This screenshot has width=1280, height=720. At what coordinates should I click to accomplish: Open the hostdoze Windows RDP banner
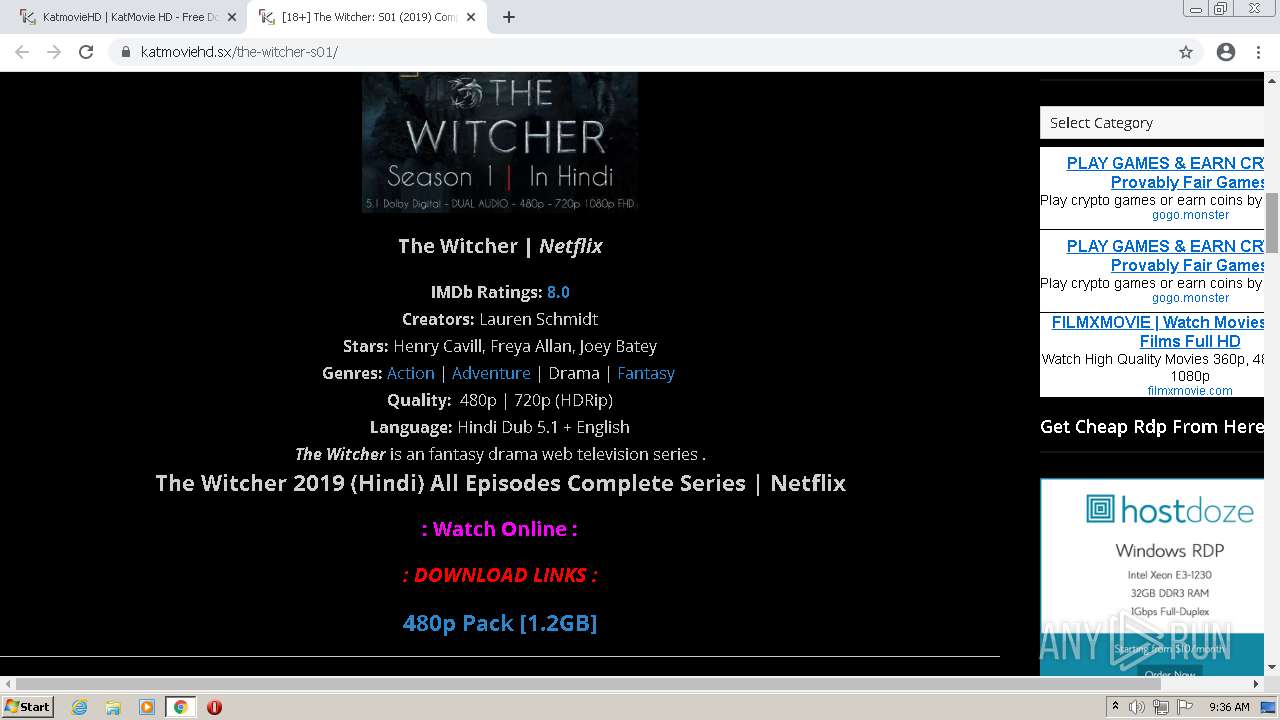(1152, 577)
